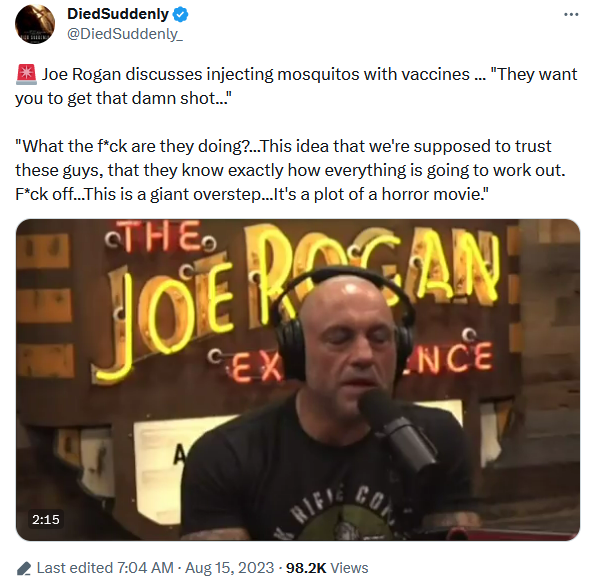Click the blue verified badge
The width and height of the screenshot is (596, 588).
(181, 14)
